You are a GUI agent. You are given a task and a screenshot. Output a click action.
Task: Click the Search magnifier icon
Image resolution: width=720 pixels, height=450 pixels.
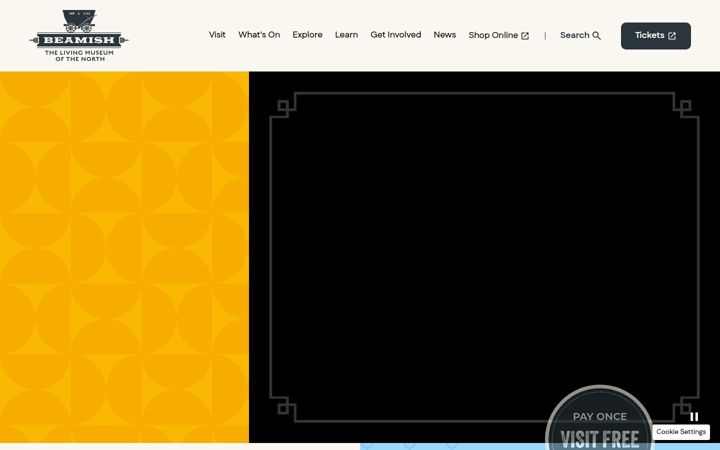tap(596, 35)
